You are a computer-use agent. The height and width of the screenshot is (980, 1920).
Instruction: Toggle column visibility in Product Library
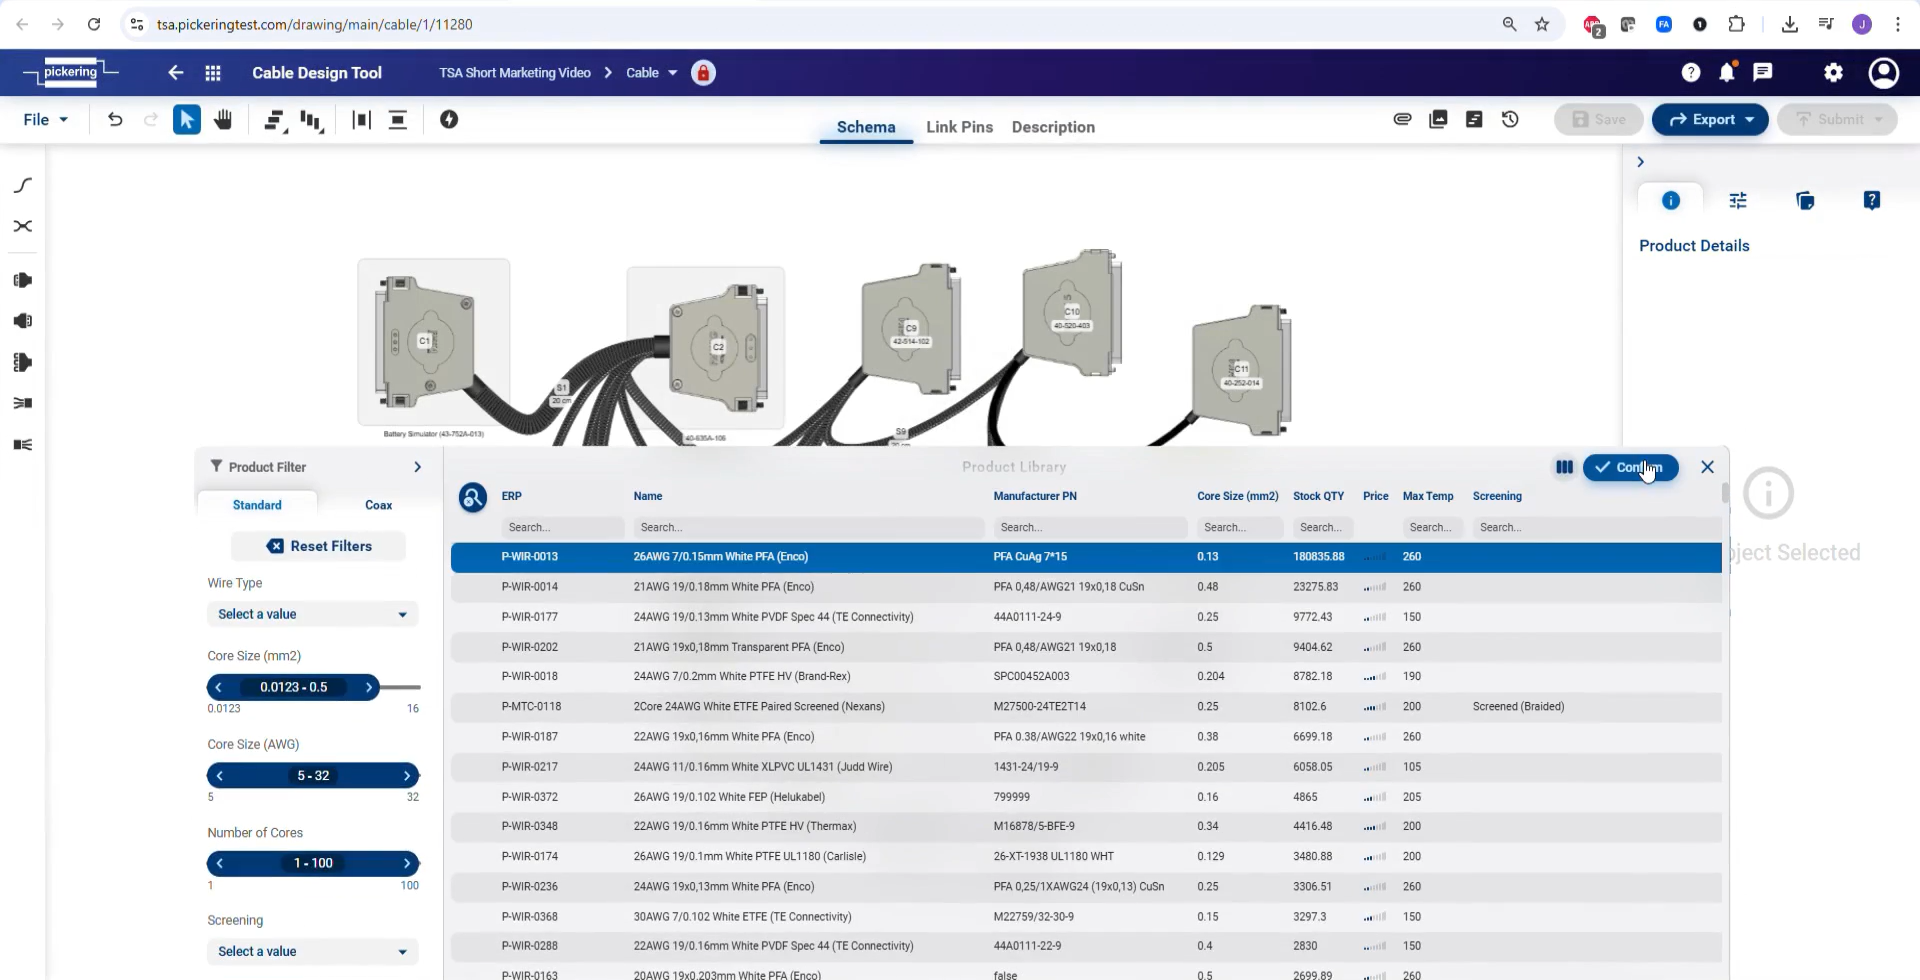1564,467
